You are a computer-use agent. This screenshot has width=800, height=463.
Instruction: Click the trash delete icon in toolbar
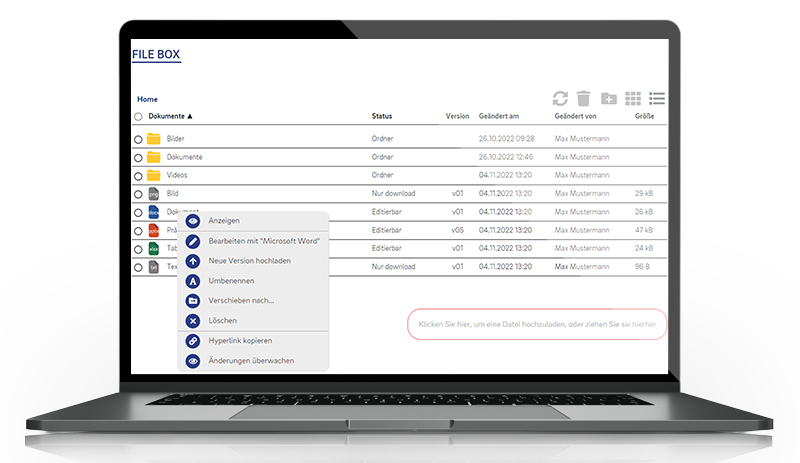pyautogui.click(x=584, y=98)
